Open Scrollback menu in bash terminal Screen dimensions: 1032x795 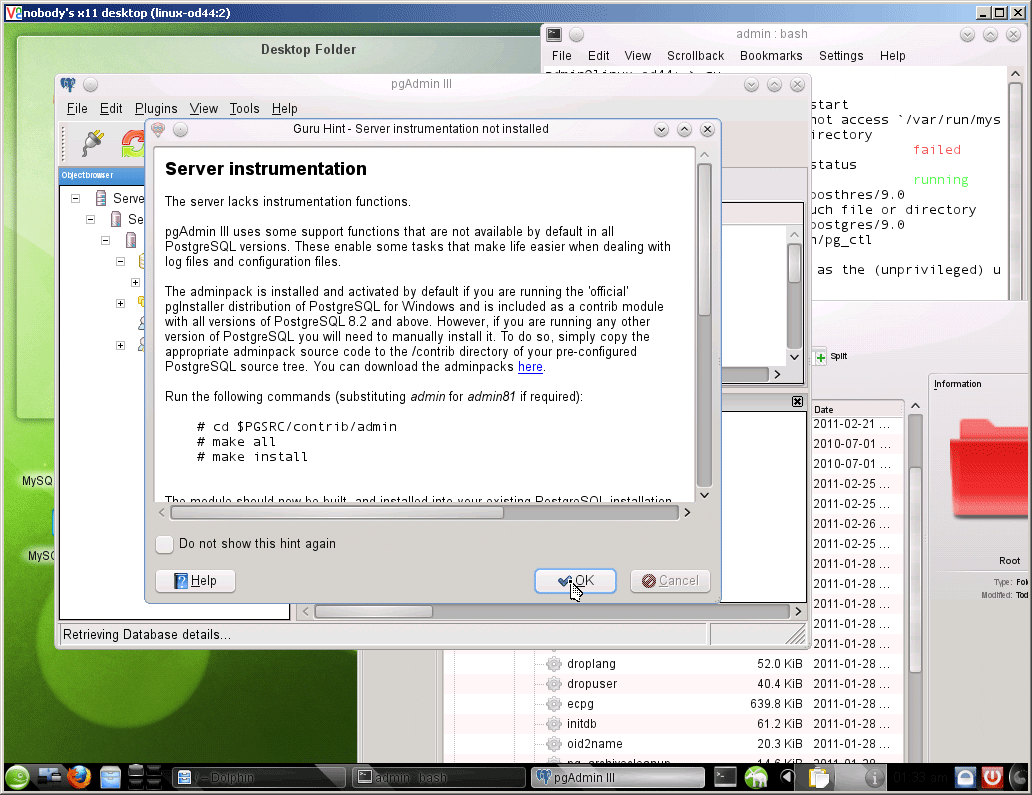click(695, 56)
